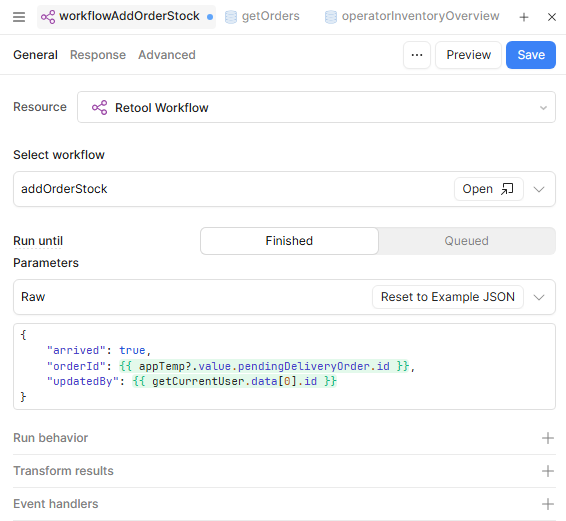
Task: Click the getOrders database icon
Action: pos(231,17)
